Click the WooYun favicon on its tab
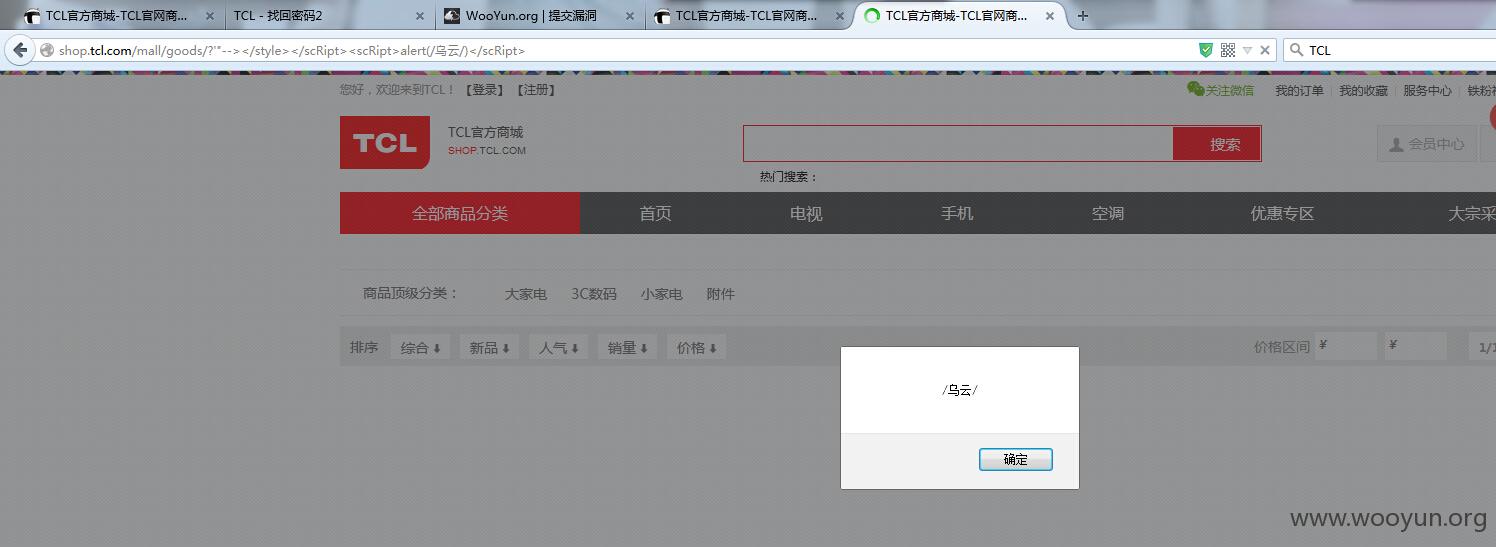Viewport: 1496px width, 547px height. pos(452,16)
